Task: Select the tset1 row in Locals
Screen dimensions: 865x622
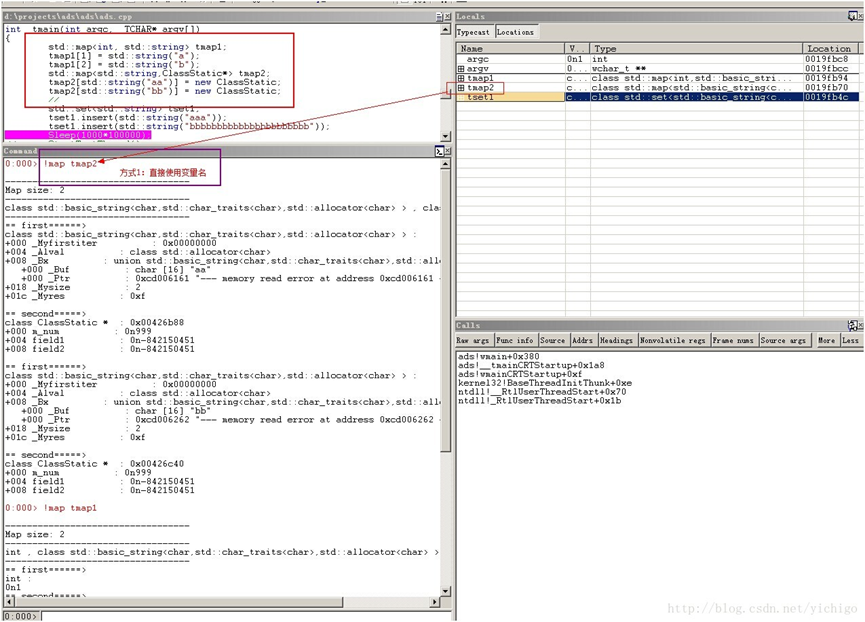Action: pyautogui.click(x=658, y=97)
